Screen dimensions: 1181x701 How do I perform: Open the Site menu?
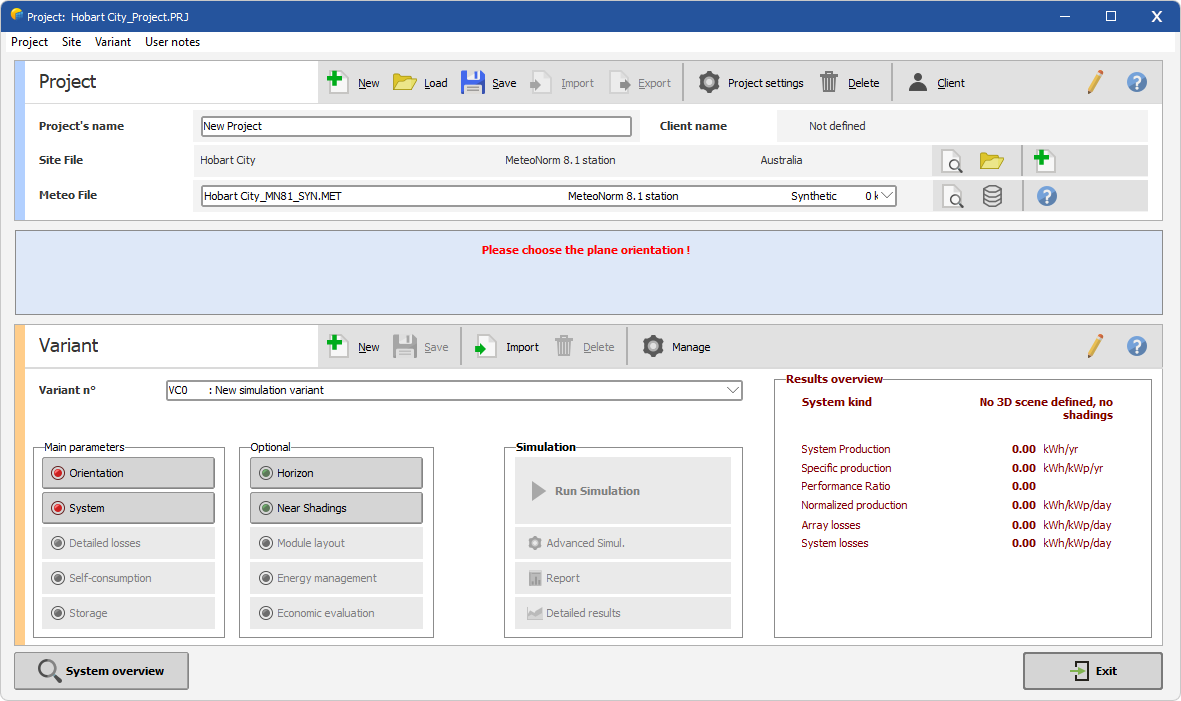[72, 42]
